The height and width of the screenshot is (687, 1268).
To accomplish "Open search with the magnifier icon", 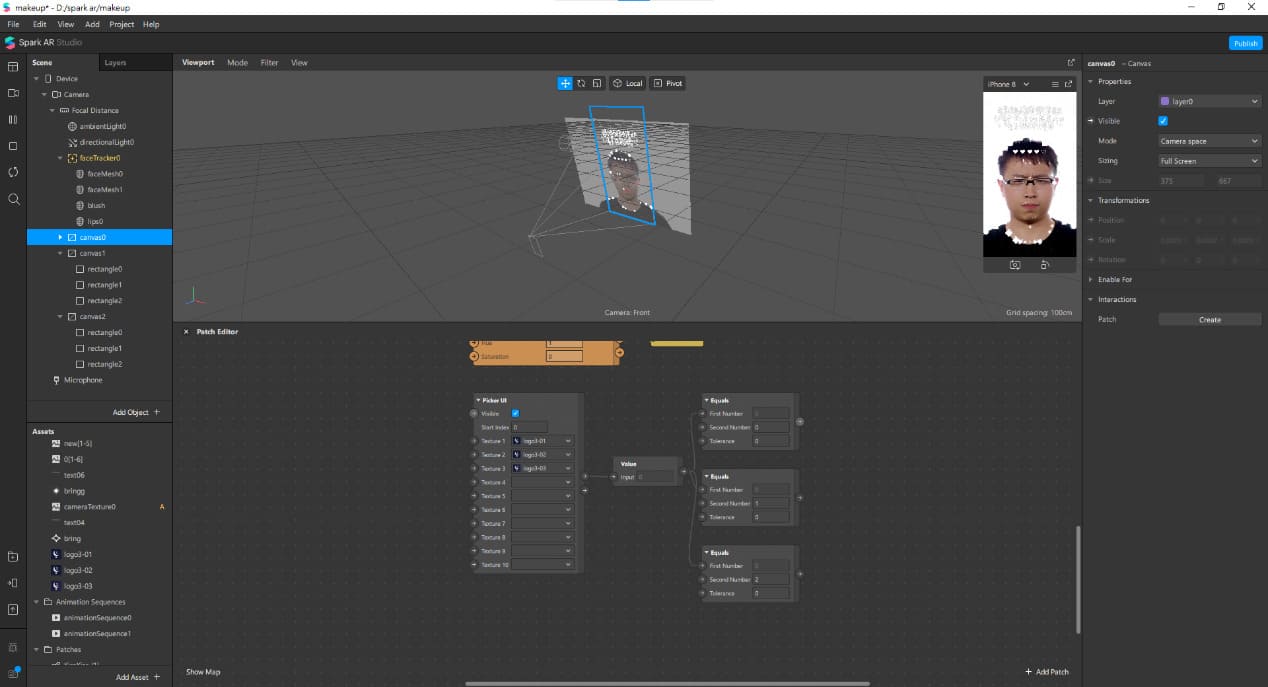I will pyautogui.click(x=13, y=199).
